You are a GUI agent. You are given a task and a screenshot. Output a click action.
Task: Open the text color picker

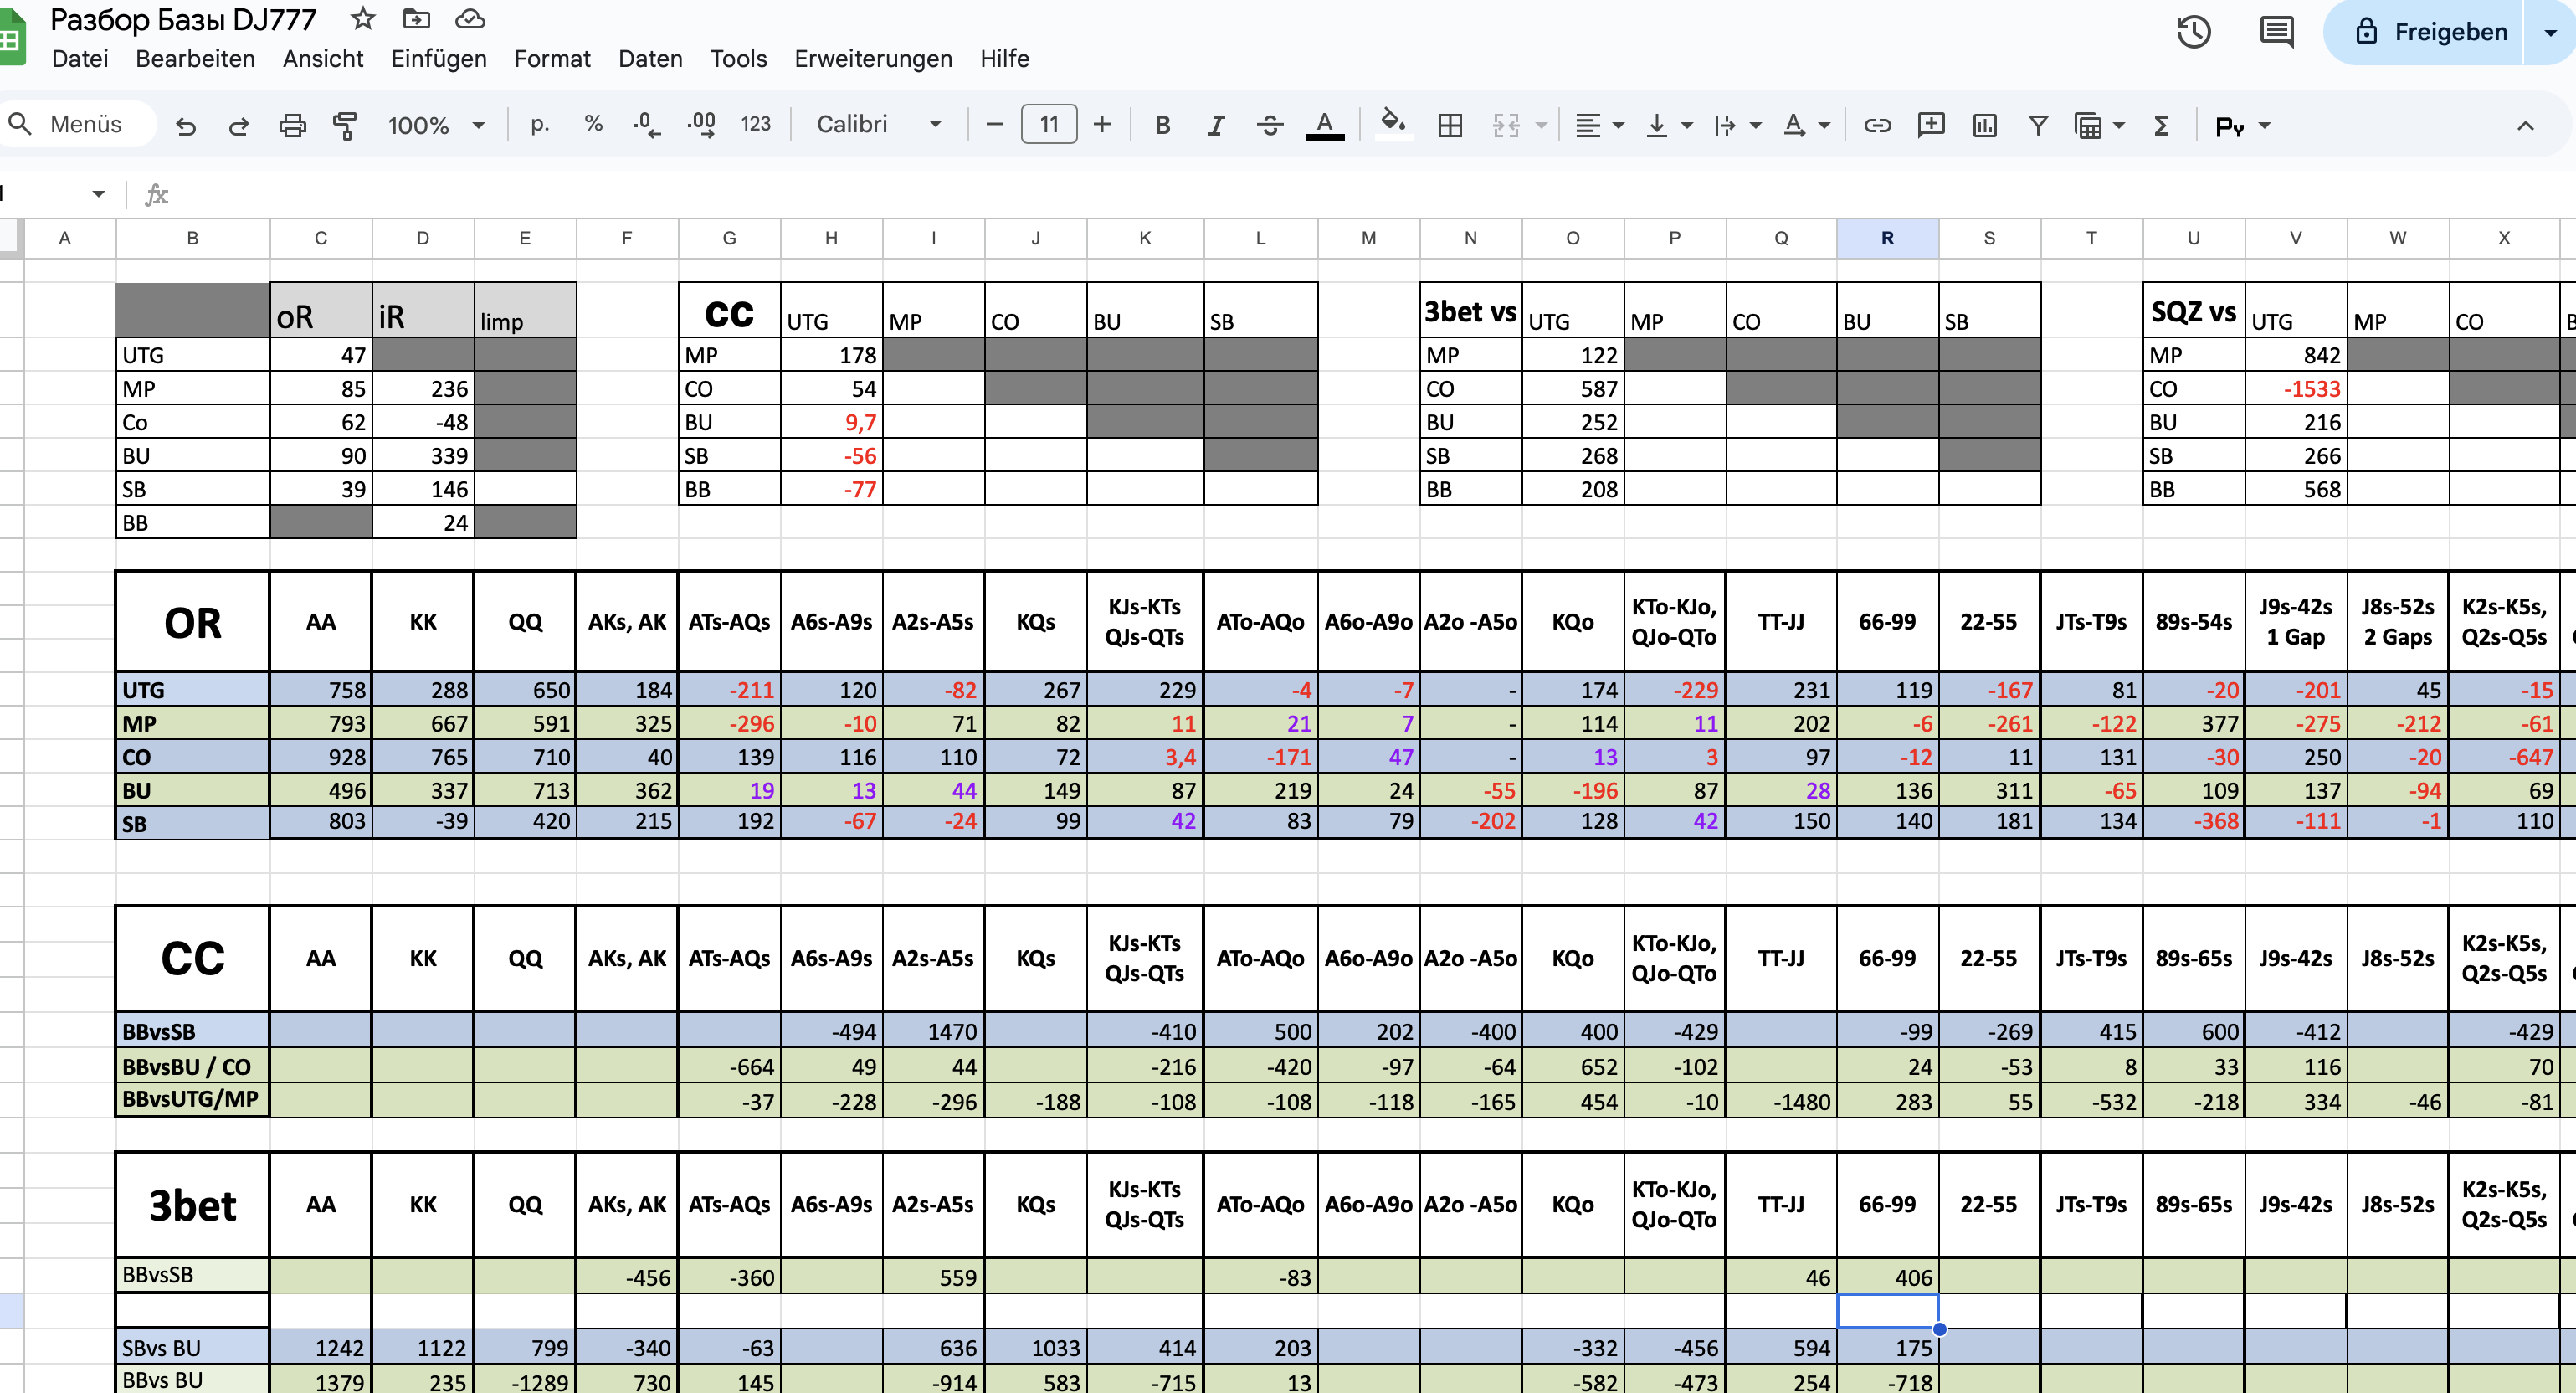tap(1325, 125)
